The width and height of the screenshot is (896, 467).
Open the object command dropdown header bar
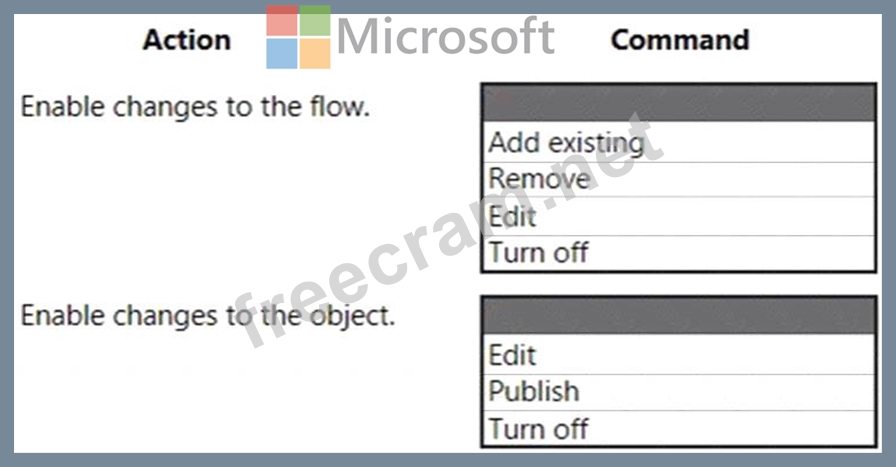click(x=679, y=315)
